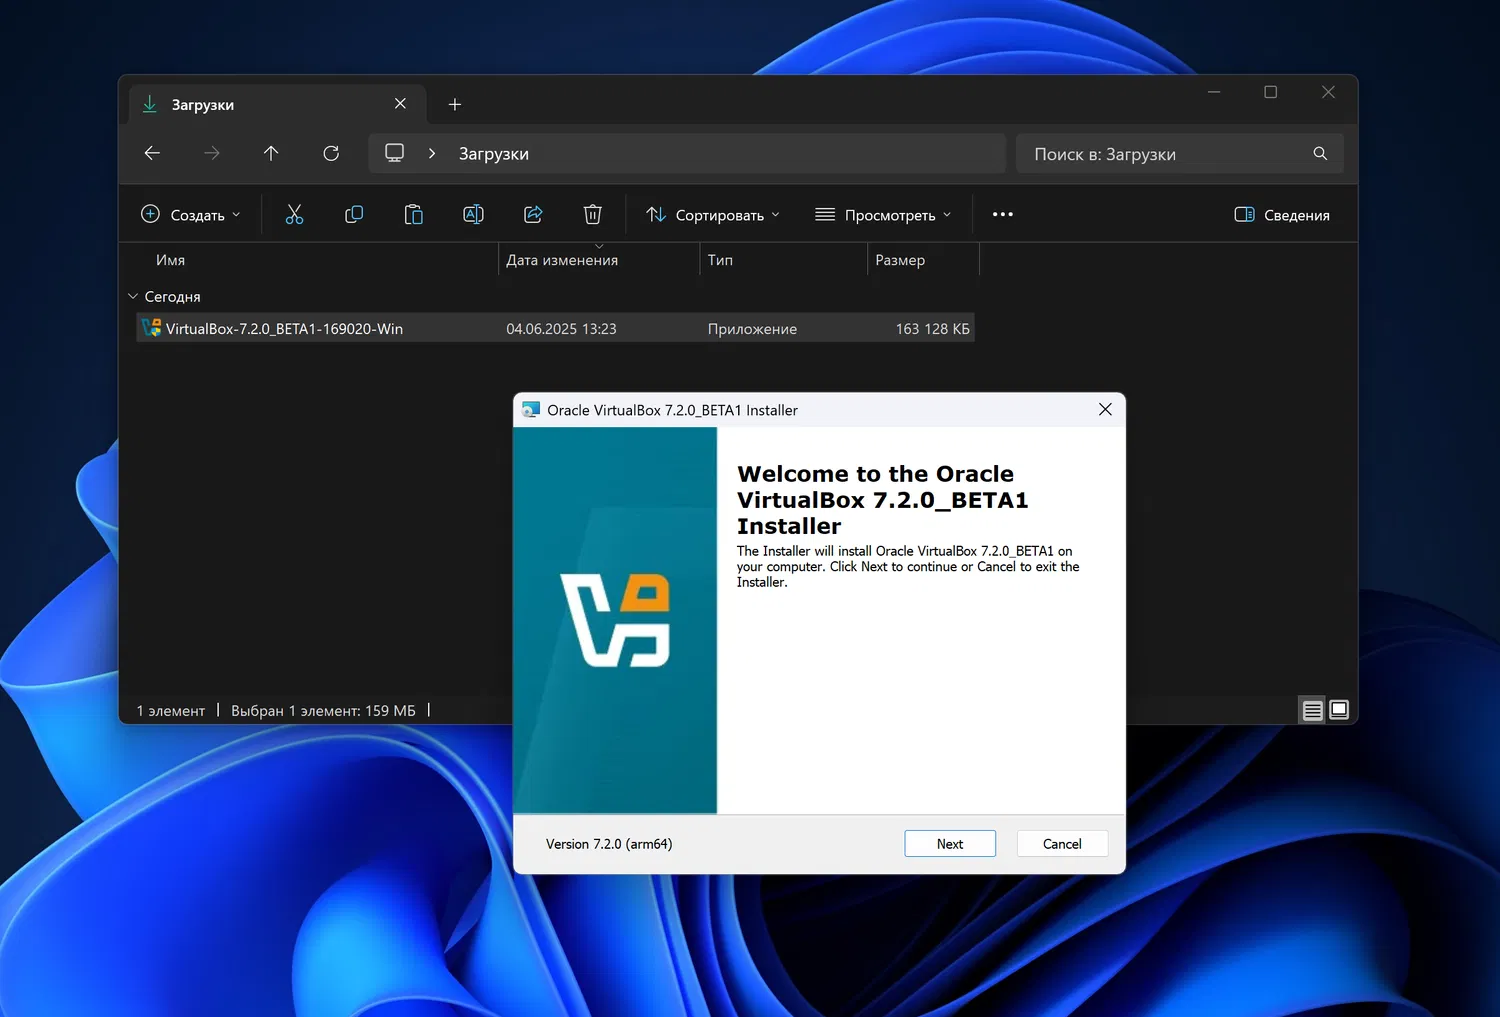Cancel the VirtualBox installer
1500x1017 pixels.
[x=1062, y=844]
